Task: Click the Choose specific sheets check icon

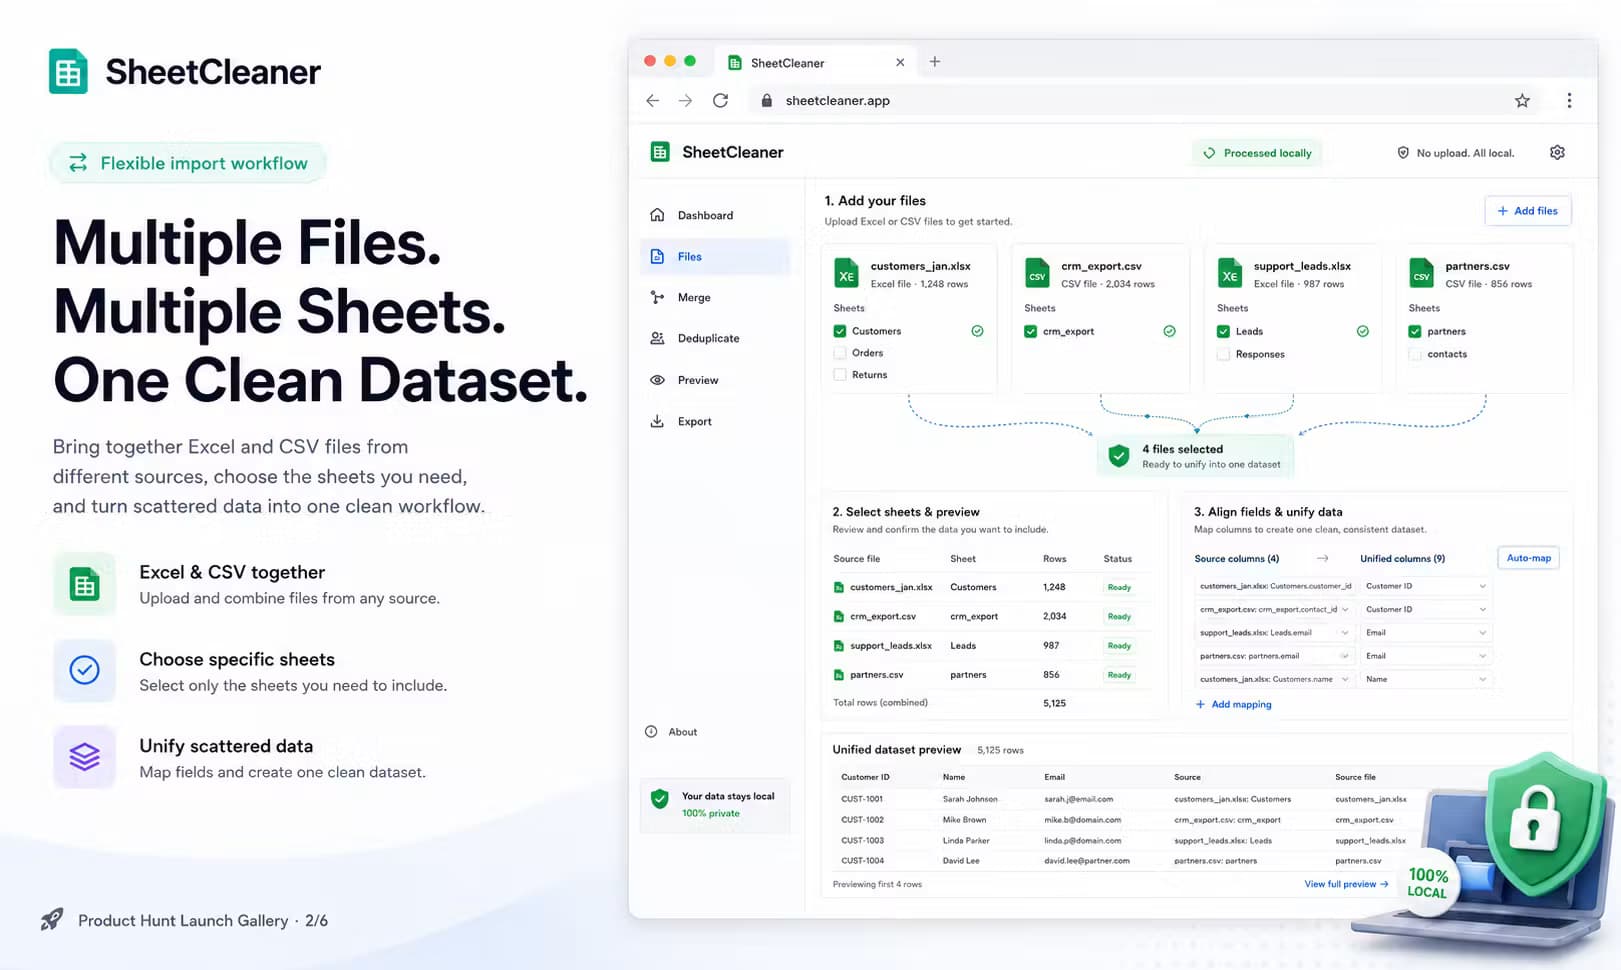Action: click(85, 670)
